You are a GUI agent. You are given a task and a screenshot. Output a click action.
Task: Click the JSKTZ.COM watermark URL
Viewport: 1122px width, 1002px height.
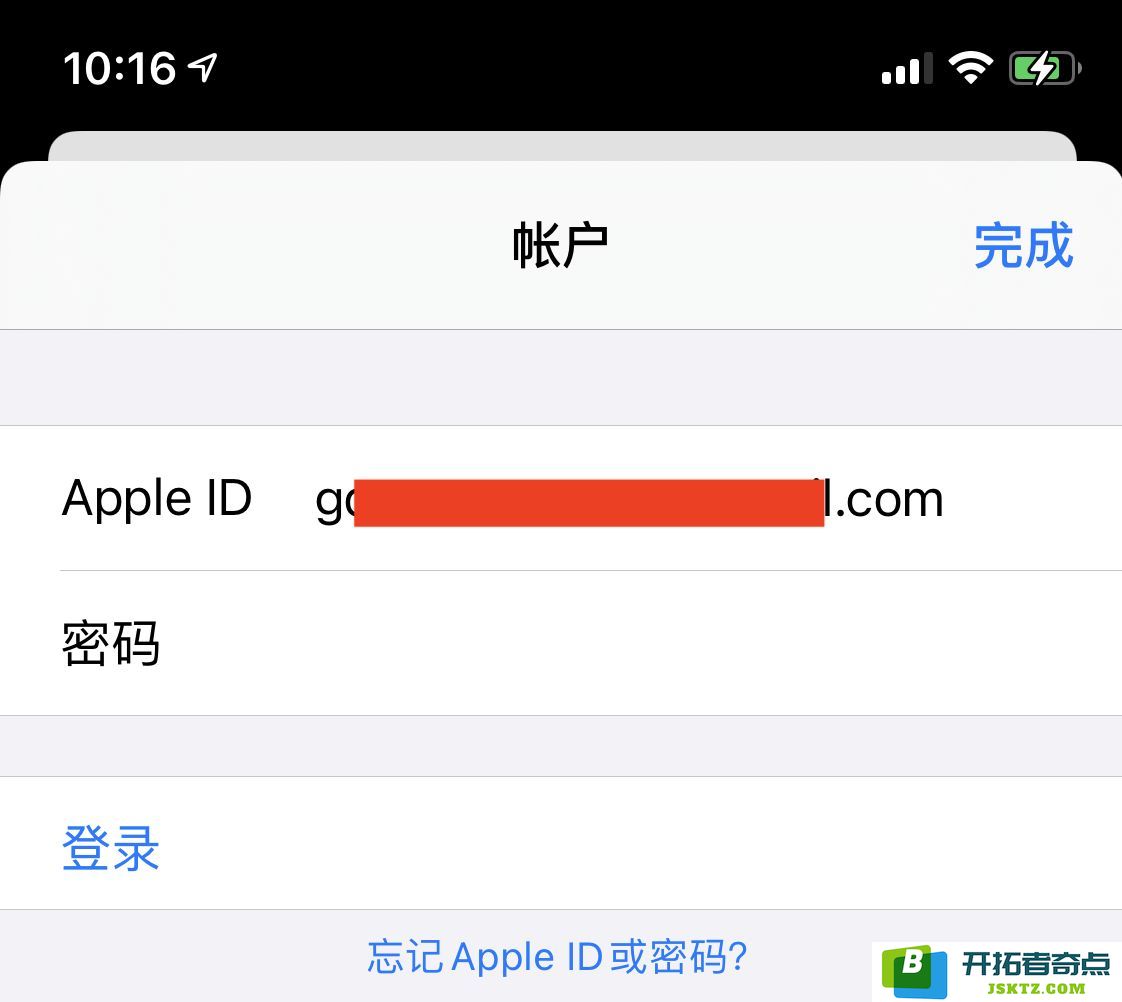[x=1035, y=989]
